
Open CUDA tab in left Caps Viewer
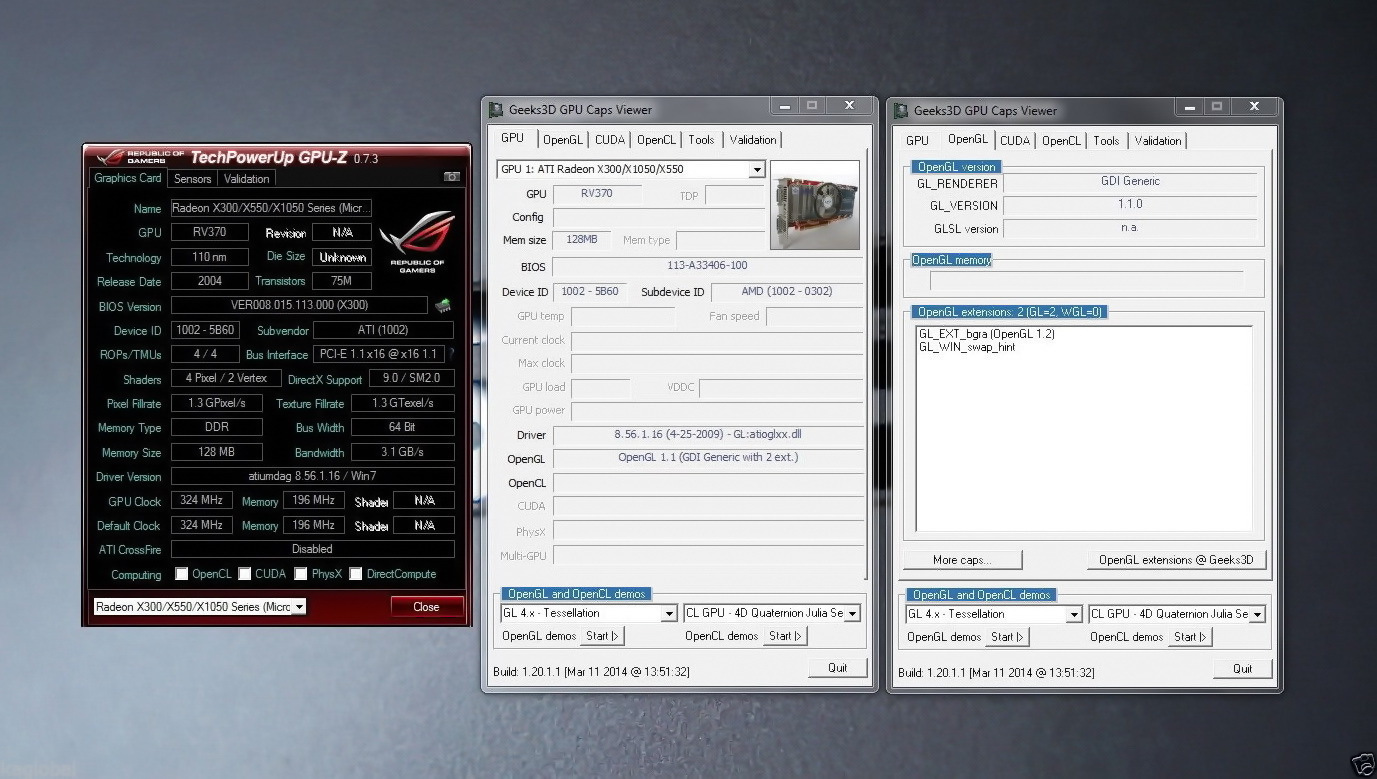coord(610,140)
